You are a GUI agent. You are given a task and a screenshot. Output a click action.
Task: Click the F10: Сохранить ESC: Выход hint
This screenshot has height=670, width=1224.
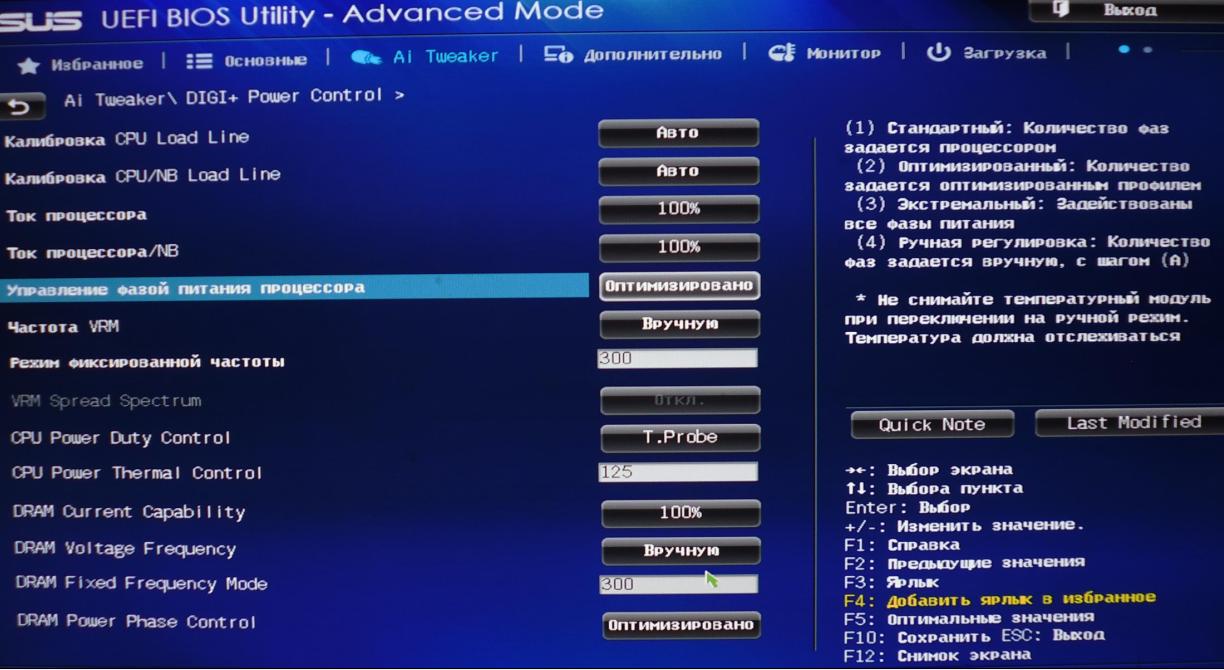(x=974, y=636)
